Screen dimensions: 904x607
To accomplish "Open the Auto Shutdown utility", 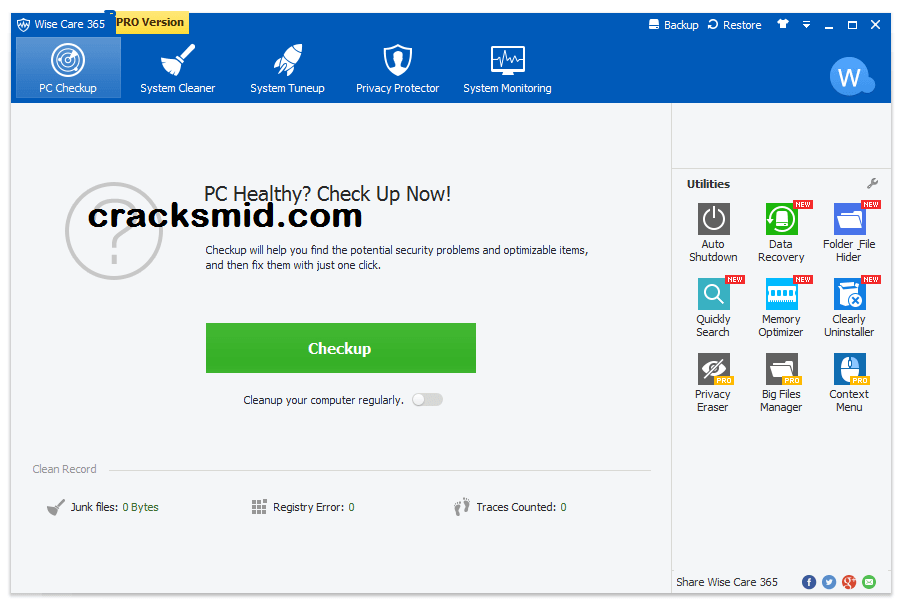I will [713, 232].
